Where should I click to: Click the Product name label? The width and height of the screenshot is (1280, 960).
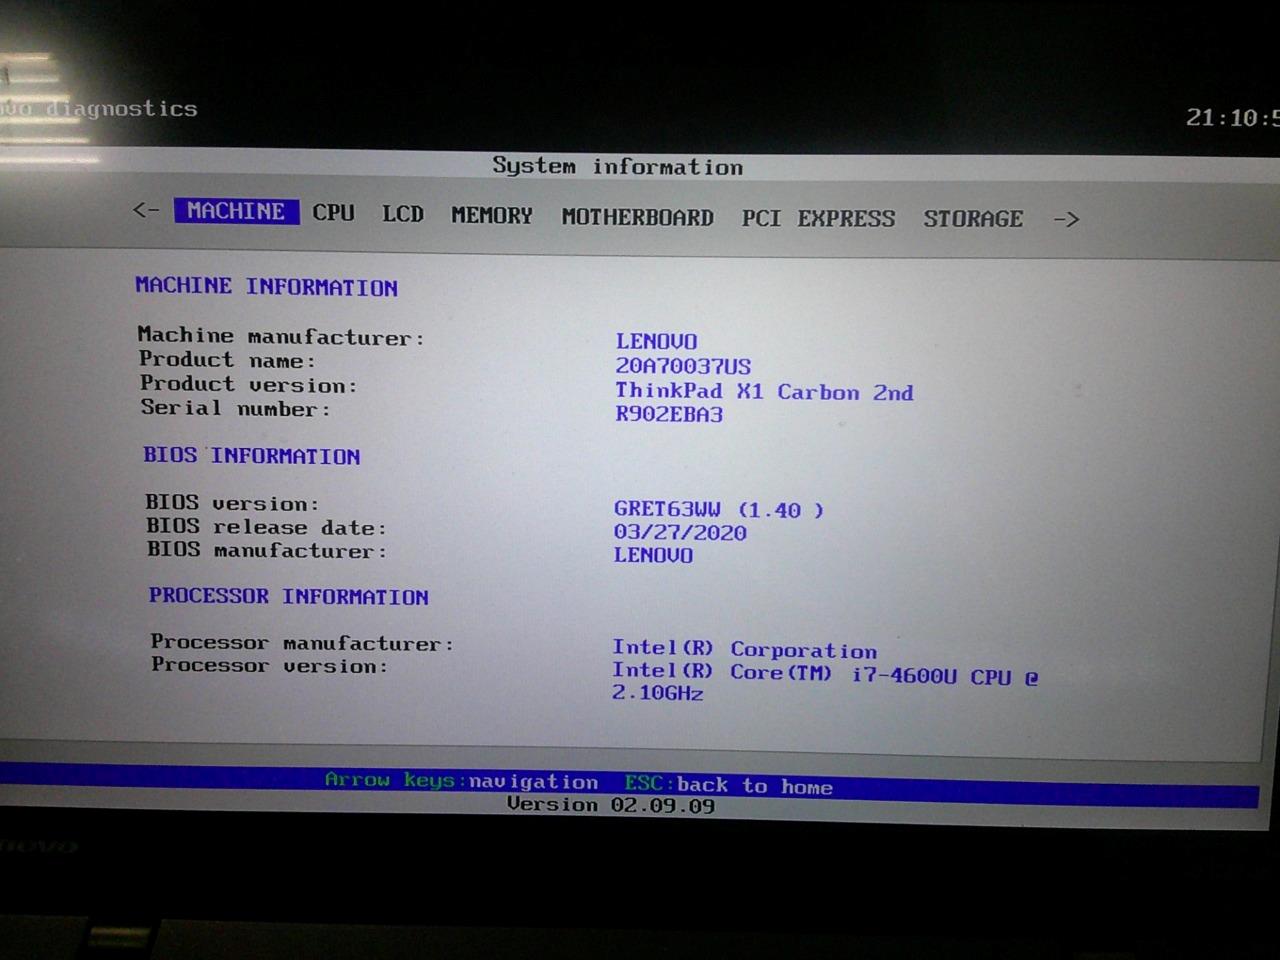[x=227, y=360]
